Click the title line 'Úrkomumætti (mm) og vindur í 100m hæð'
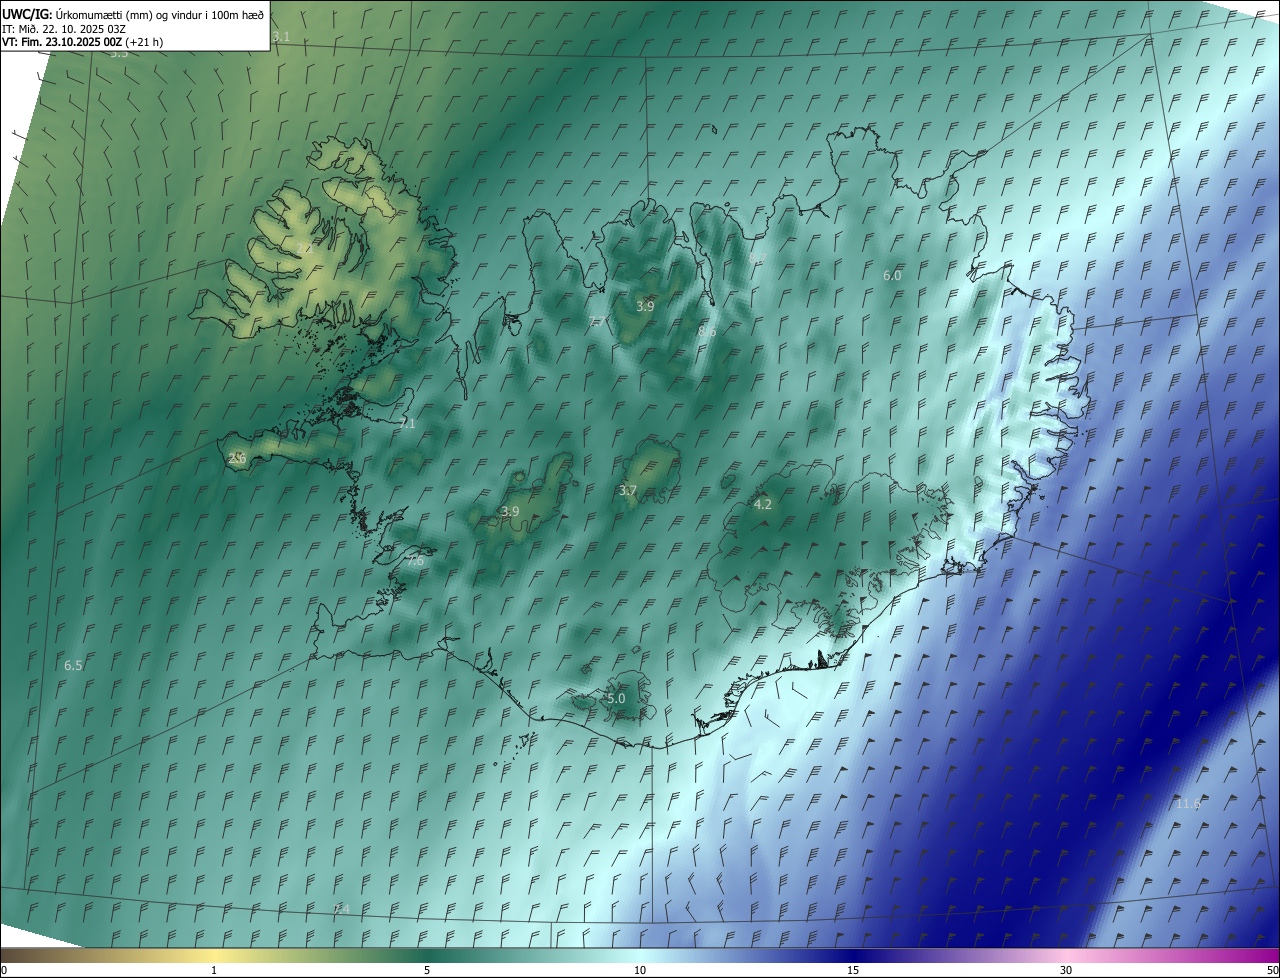The width and height of the screenshot is (1280, 978). pos(160,14)
